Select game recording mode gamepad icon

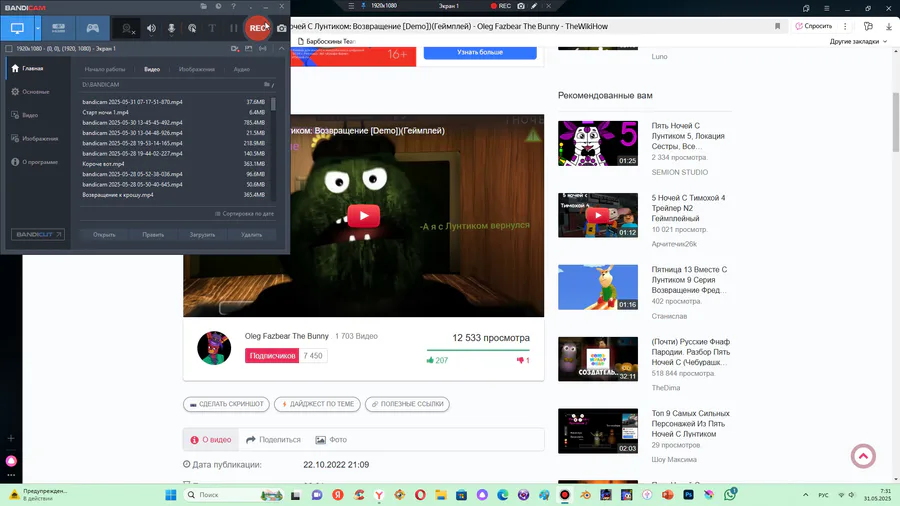(x=92, y=28)
